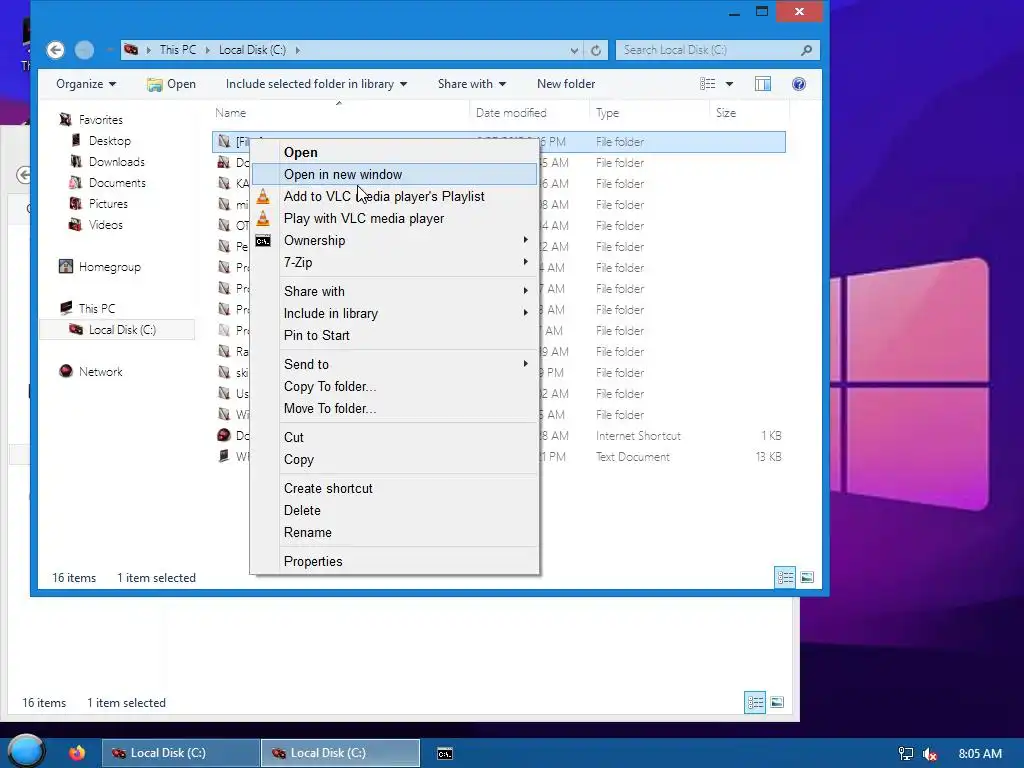The width and height of the screenshot is (1024, 768).
Task: Open Pictures in navigation pane
Action: 108,203
